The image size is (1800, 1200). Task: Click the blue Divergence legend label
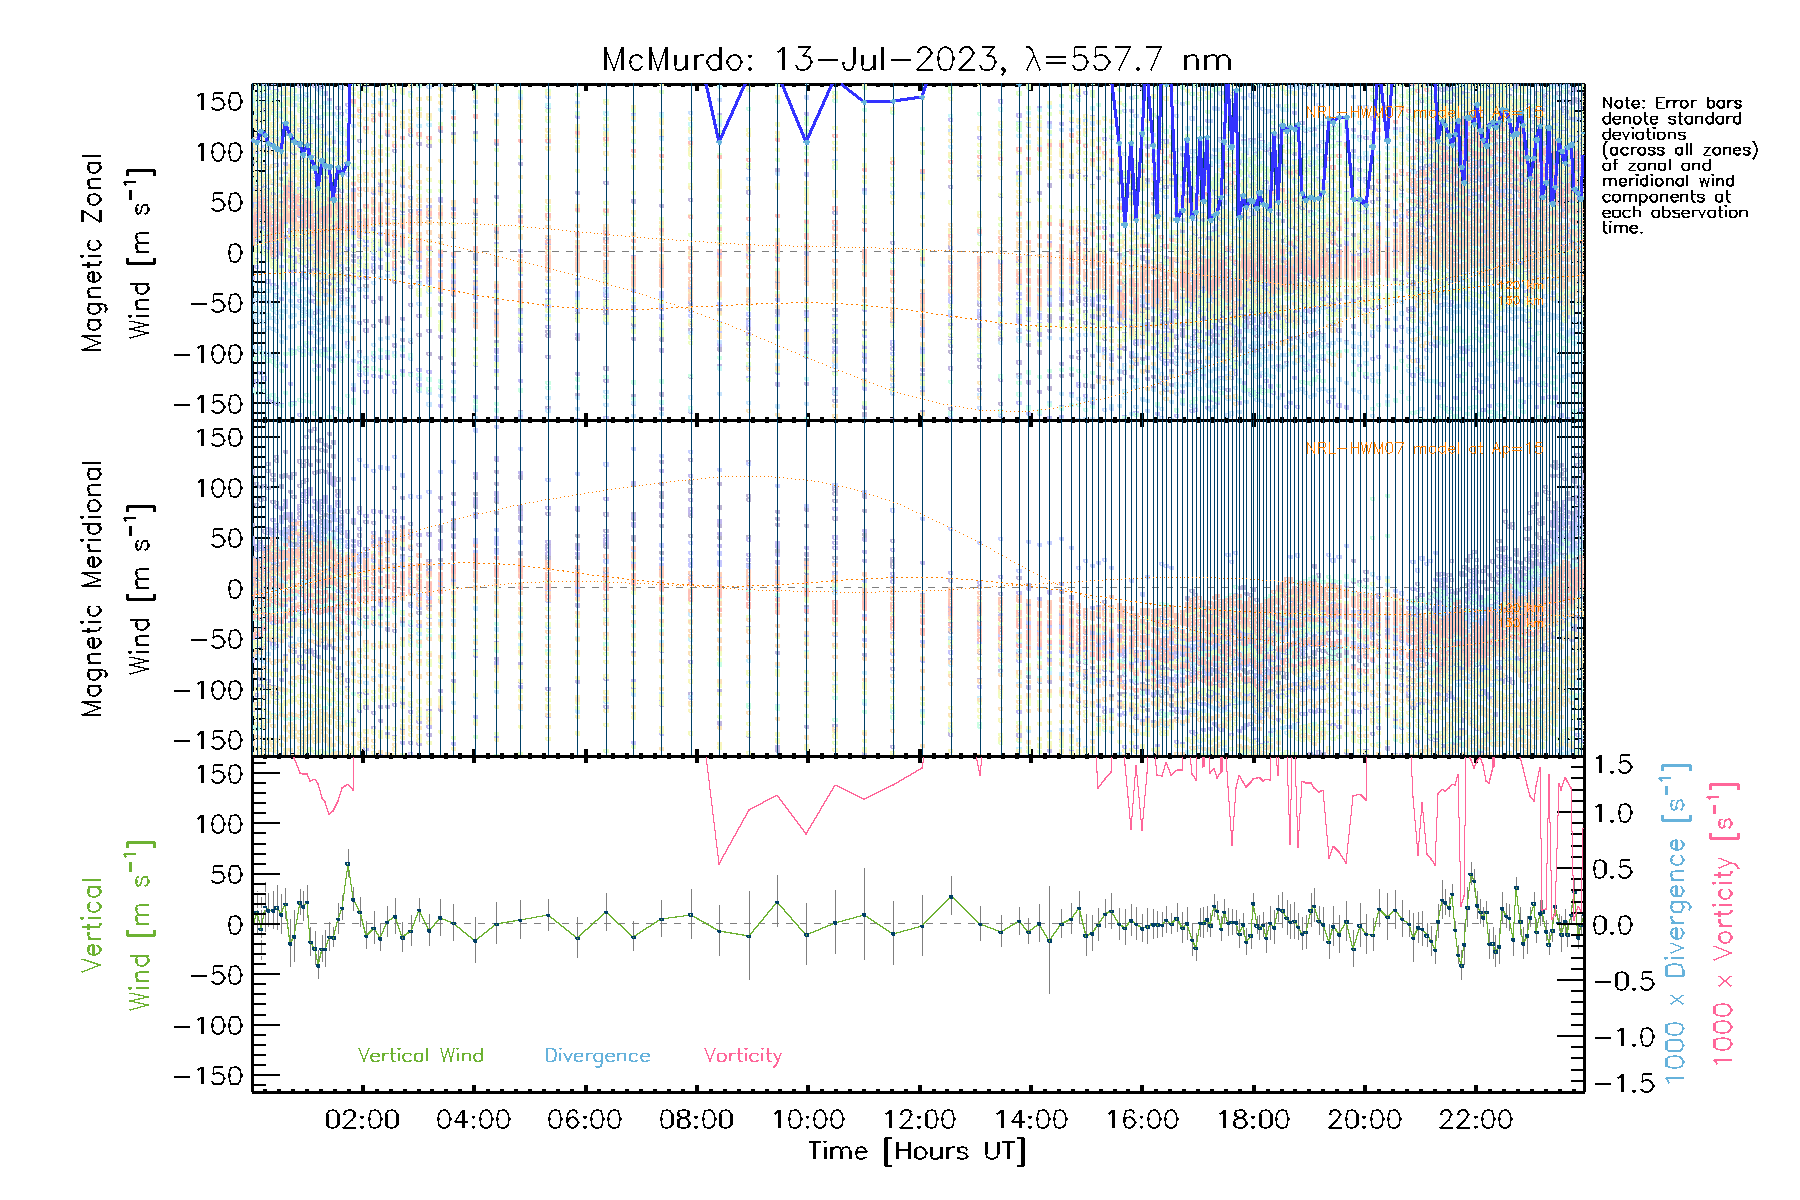click(597, 1056)
